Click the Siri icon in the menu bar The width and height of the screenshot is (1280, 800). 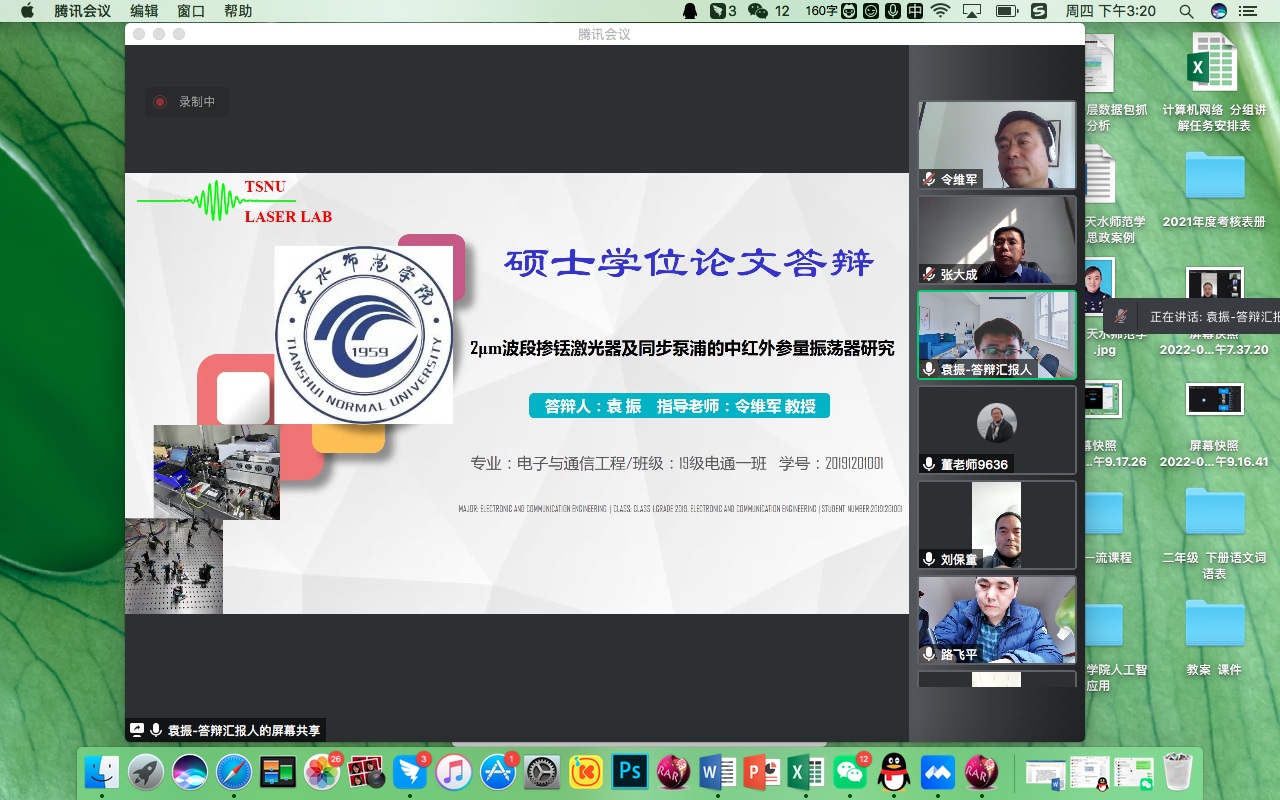pyautogui.click(x=1218, y=11)
